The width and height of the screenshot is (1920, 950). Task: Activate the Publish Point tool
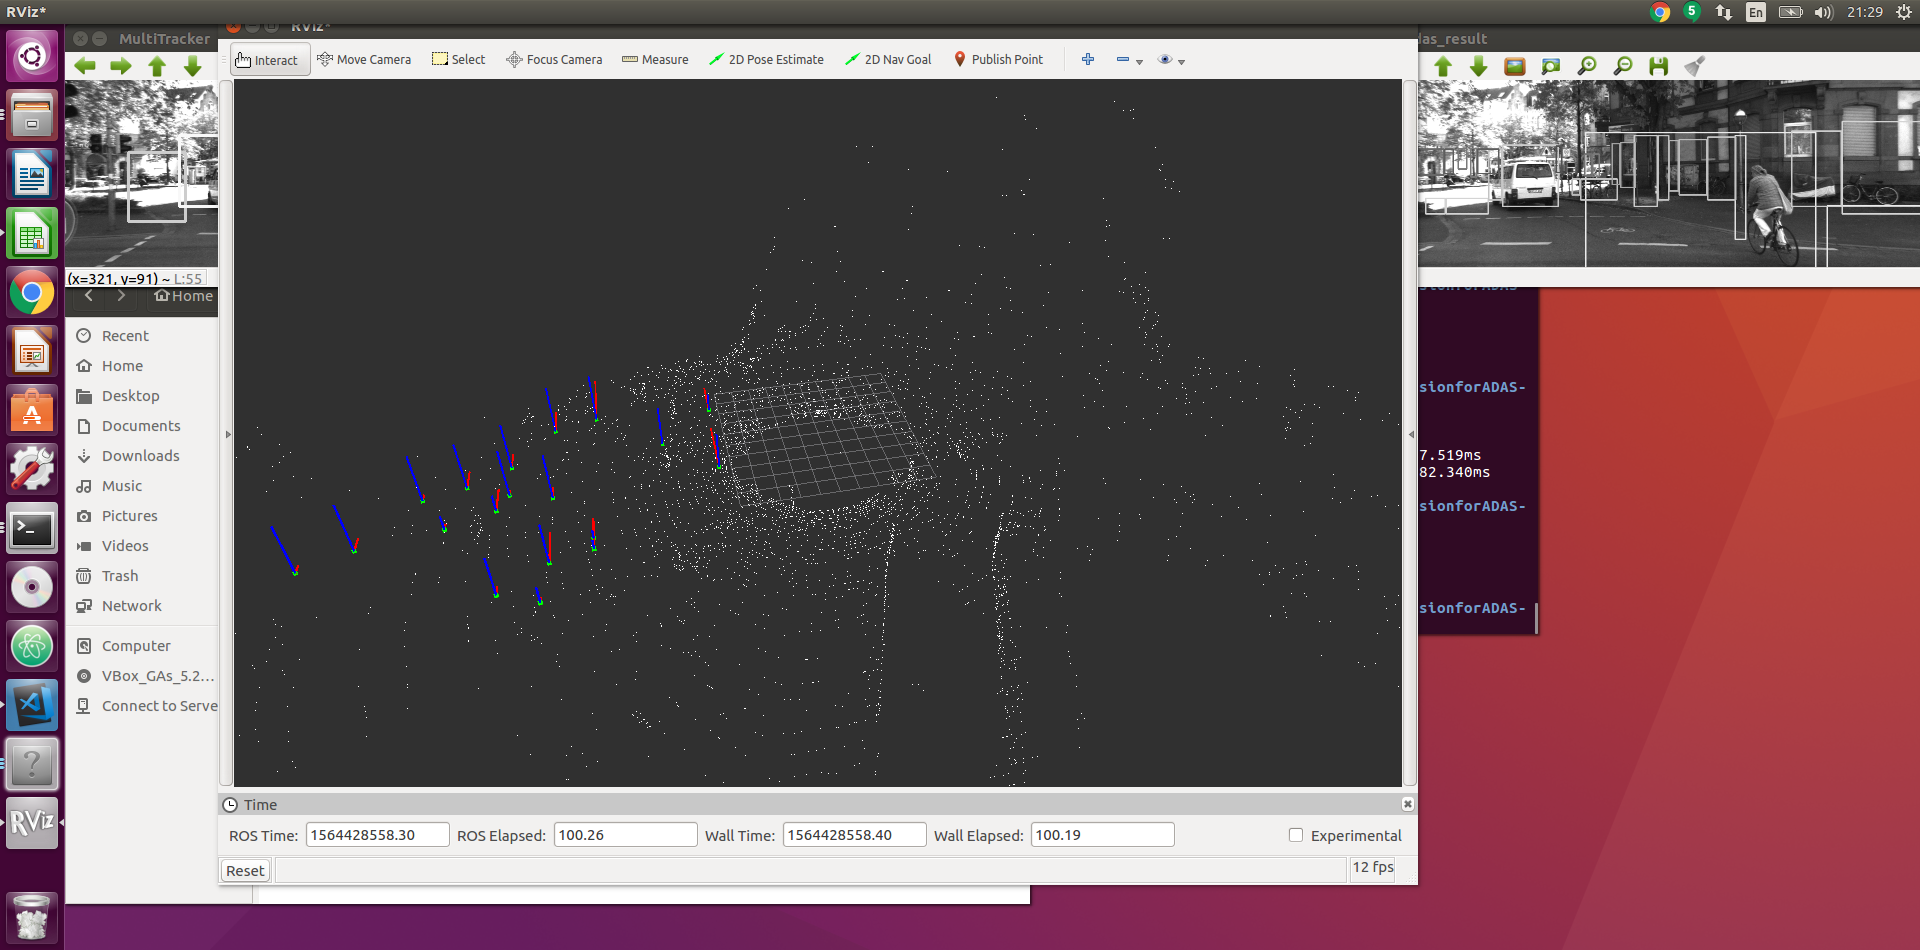click(x=998, y=60)
